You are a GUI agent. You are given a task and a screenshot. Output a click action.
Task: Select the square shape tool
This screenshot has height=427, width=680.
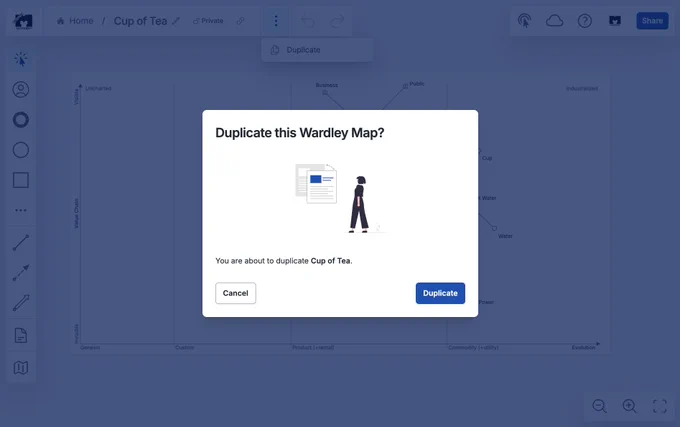click(x=21, y=180)
